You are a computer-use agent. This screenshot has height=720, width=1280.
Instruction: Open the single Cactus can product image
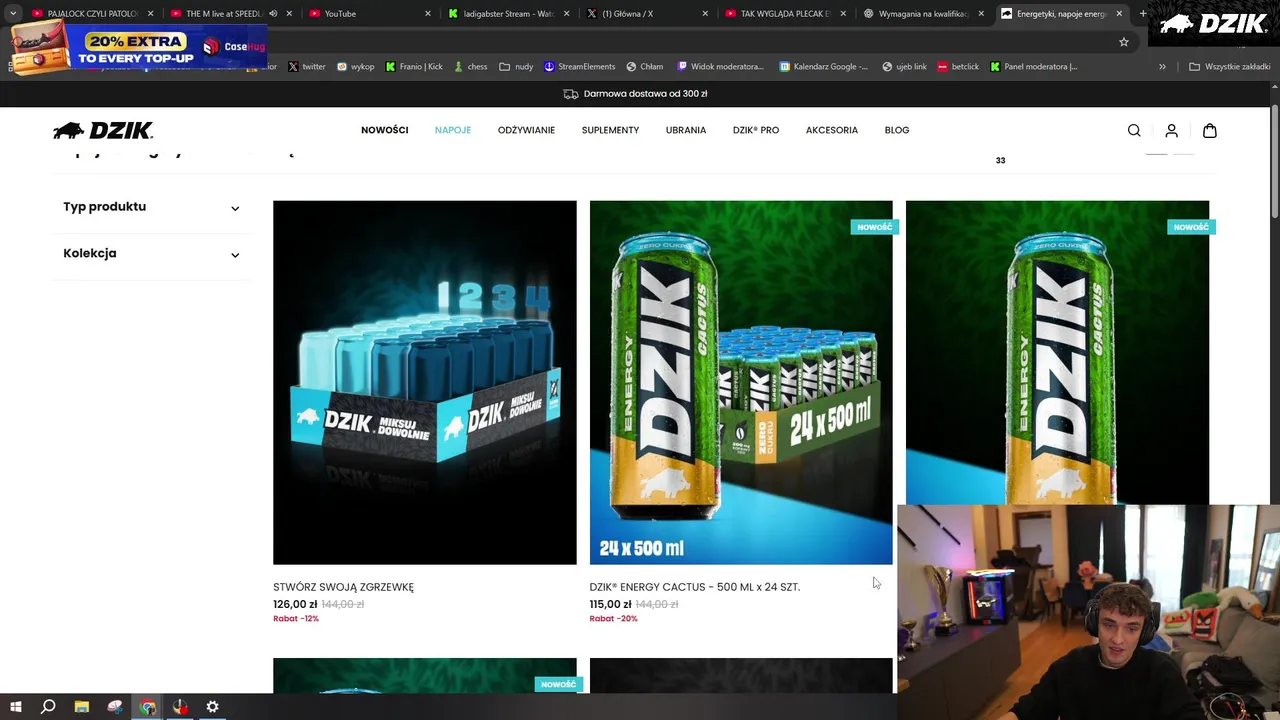click(x=1057, y=352)
